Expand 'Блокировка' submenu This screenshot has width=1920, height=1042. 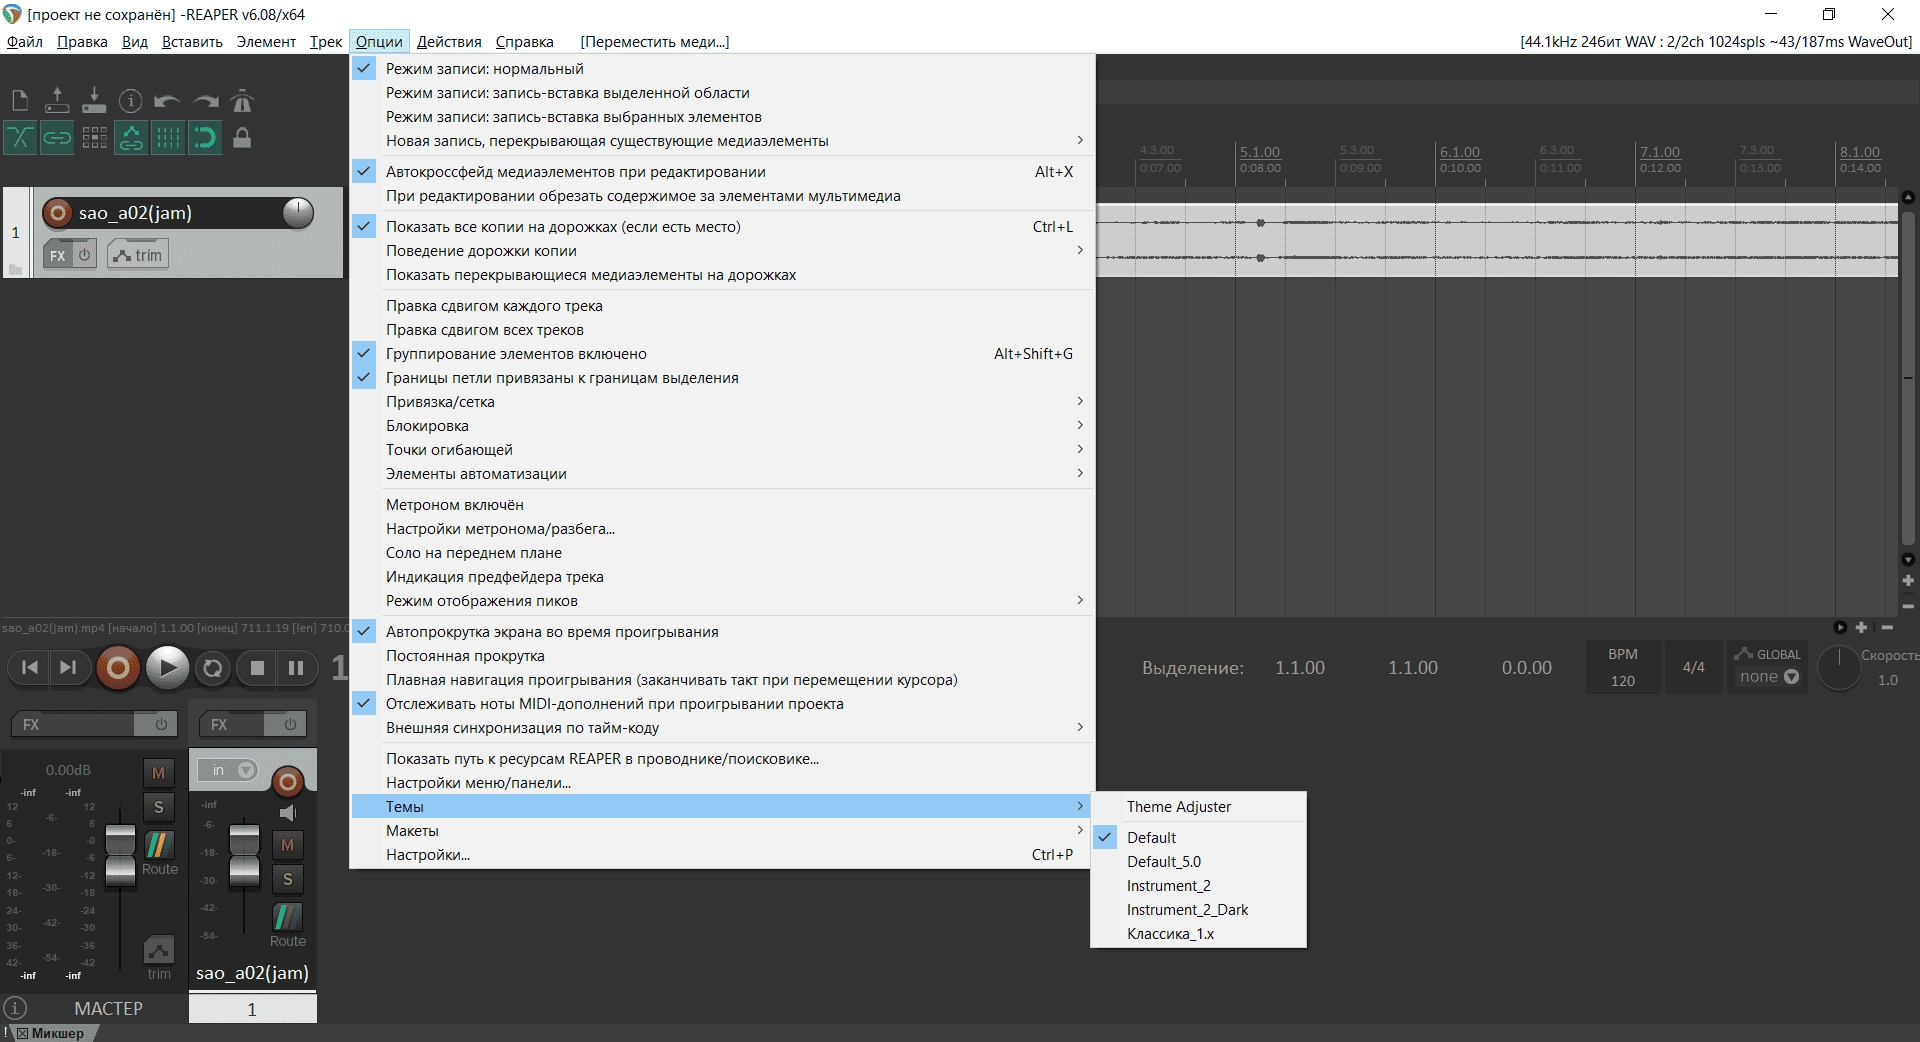(722, 426)
